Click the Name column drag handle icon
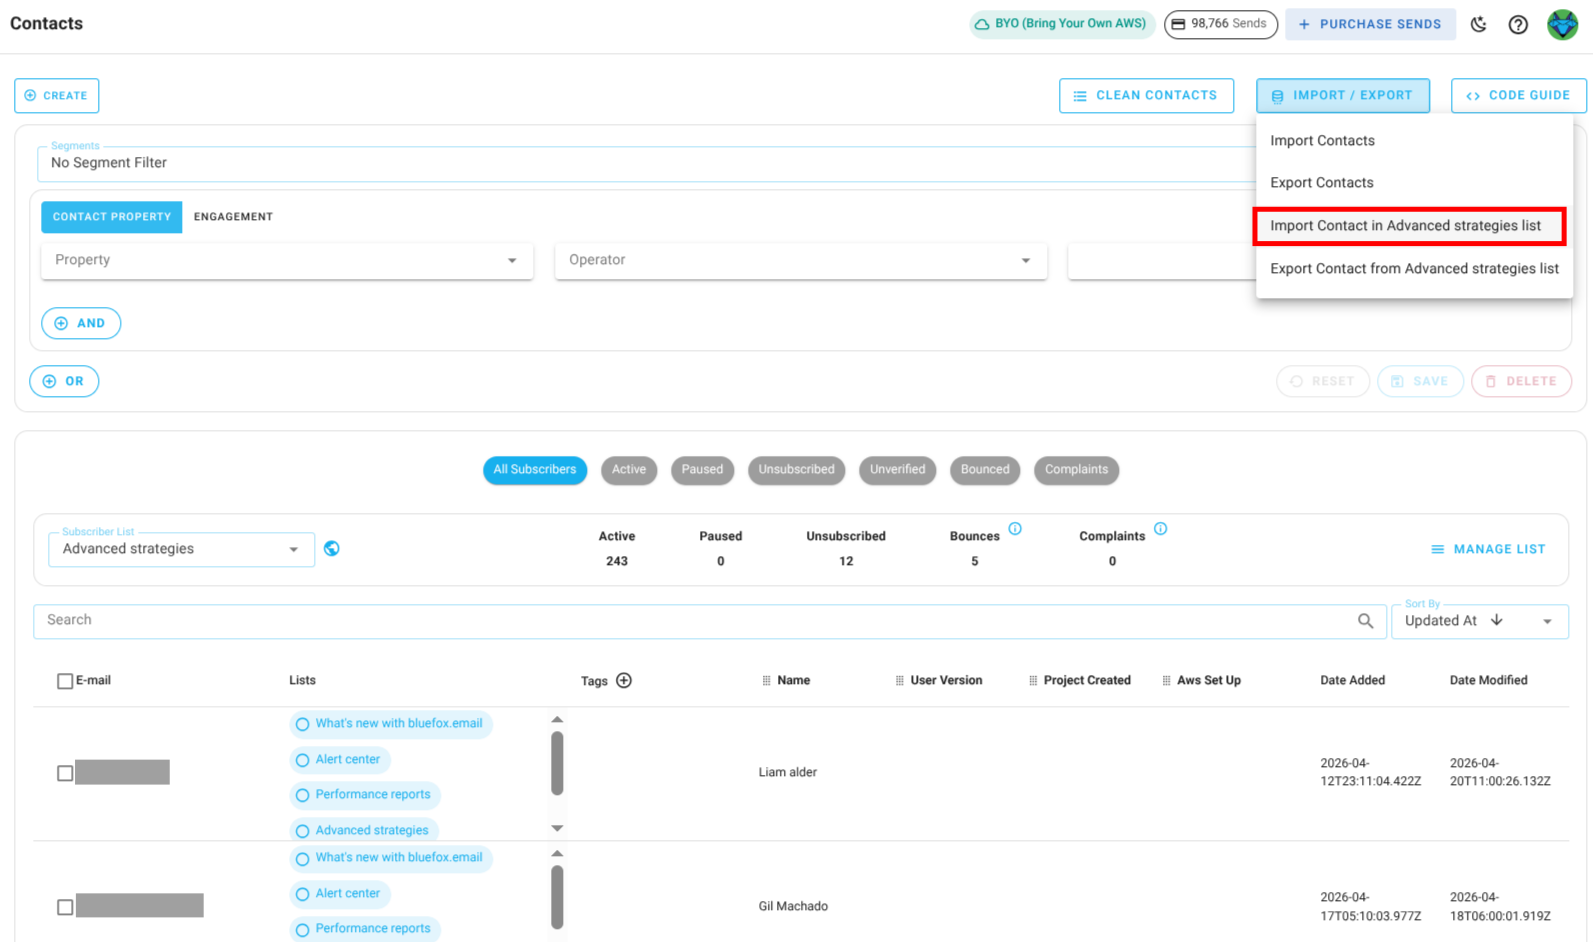The width and height of the screenshot is (1593, 942). [767, 681]
